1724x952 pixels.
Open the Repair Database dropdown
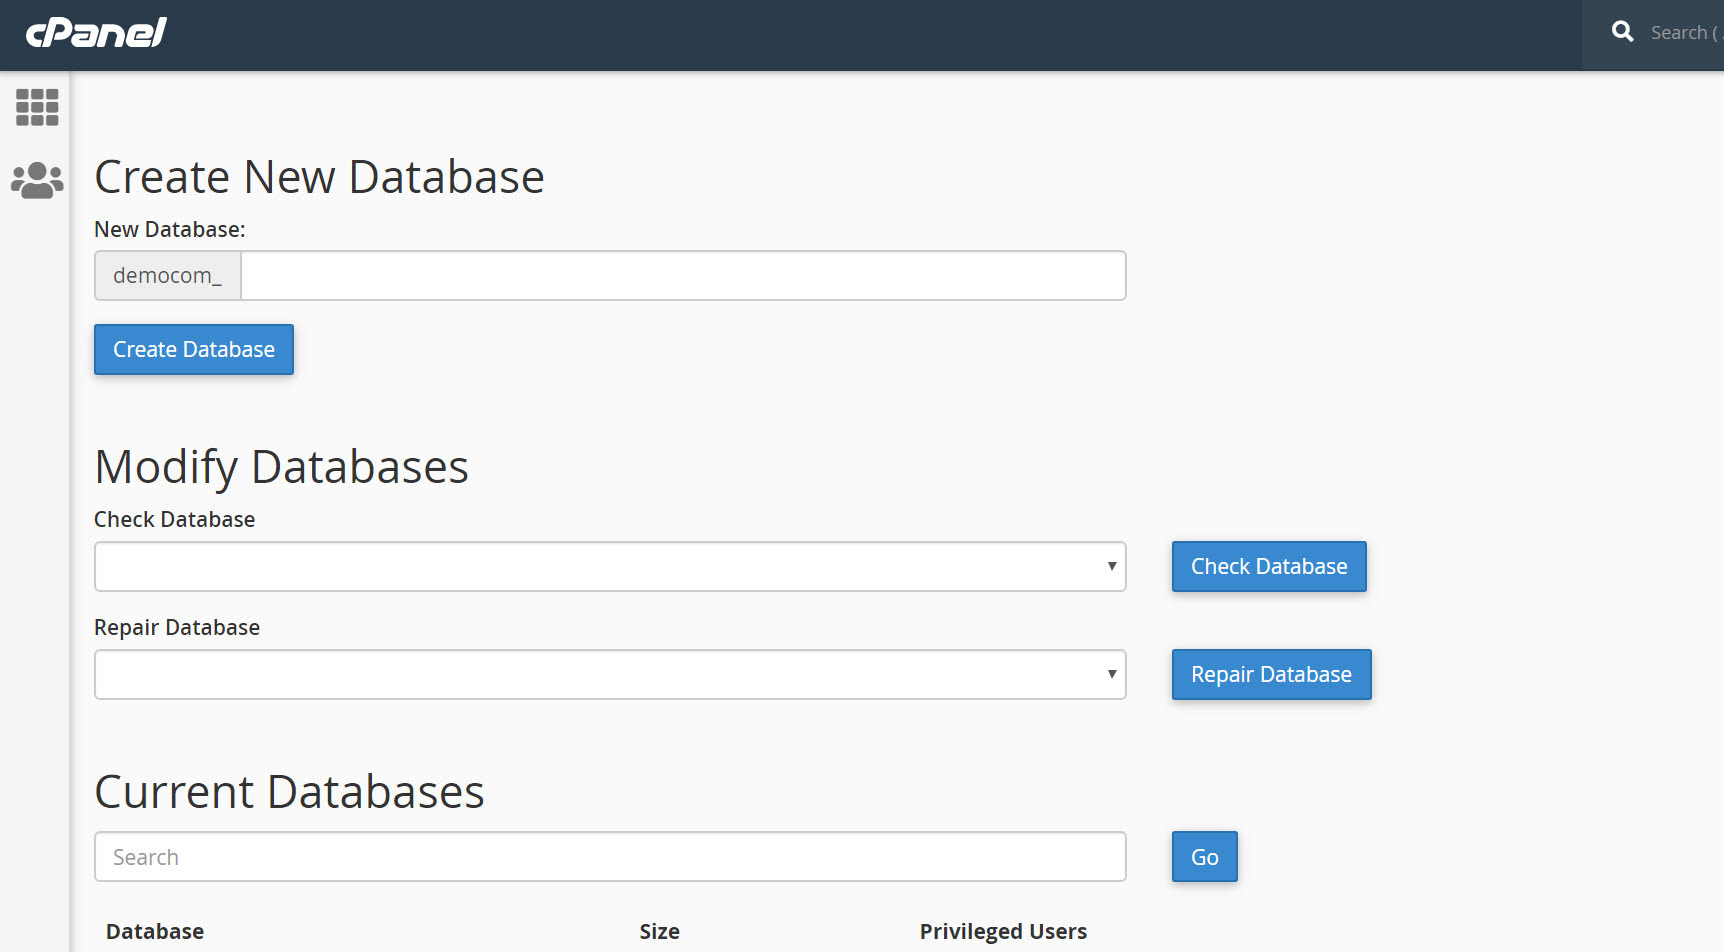609,674
